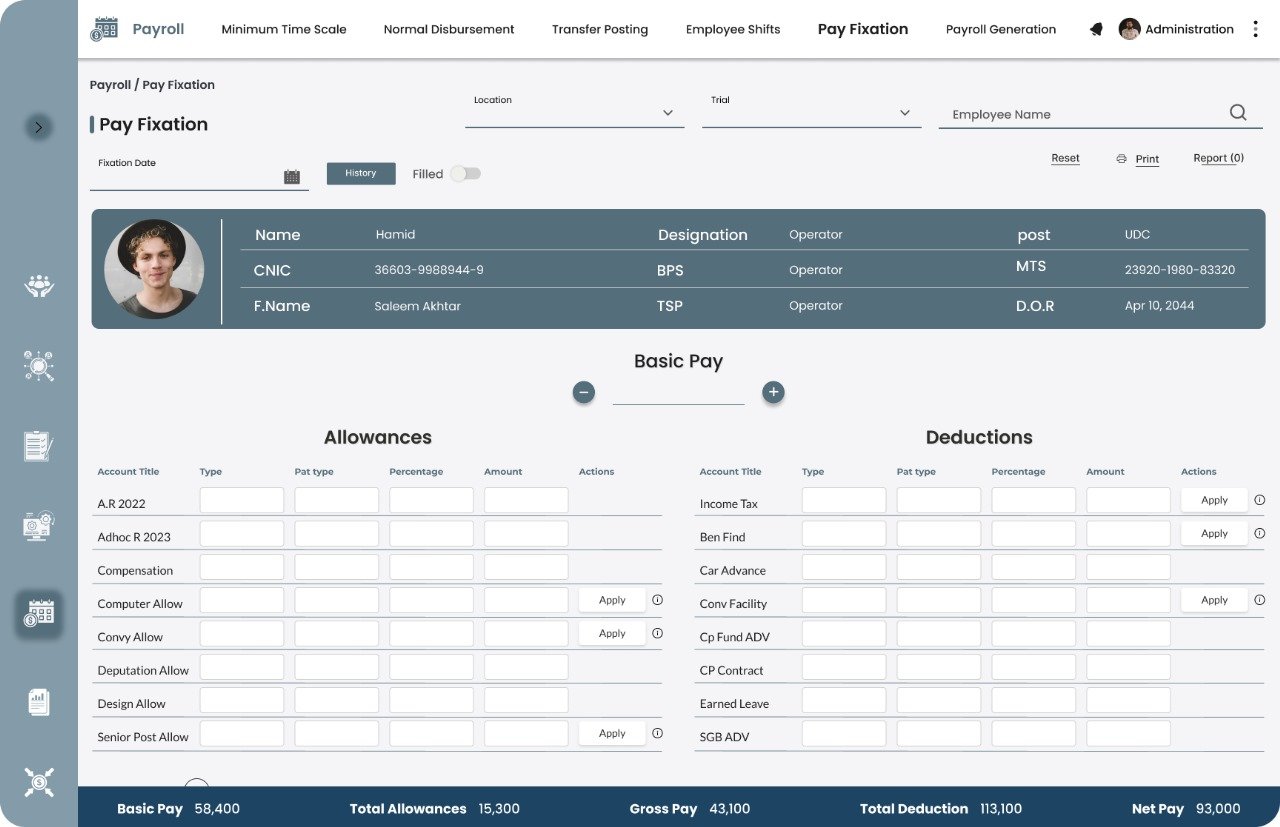The image size is (1280, 827).
Task: Open the Minimum Time Scale tab
Action: pyautogui.click(x=284, y=29)
